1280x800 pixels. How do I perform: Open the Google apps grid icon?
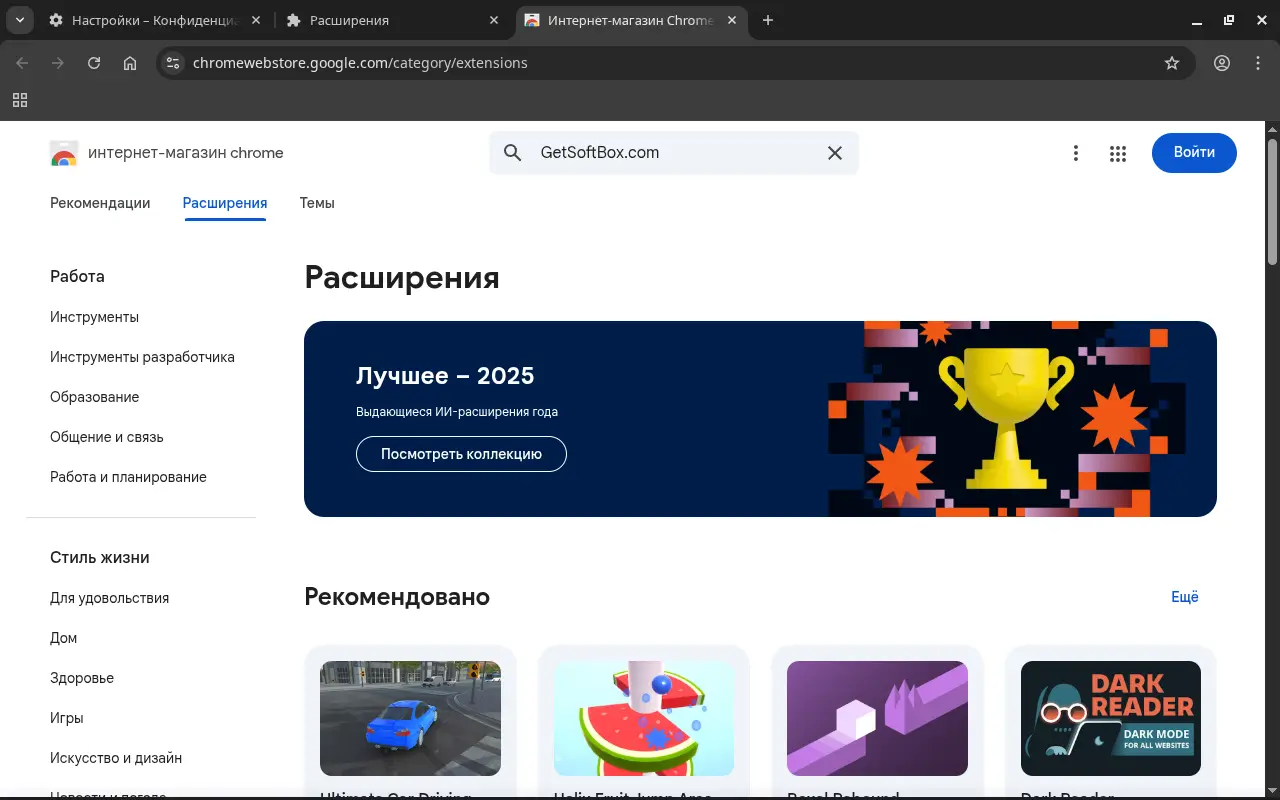(x=1118, y=153)
